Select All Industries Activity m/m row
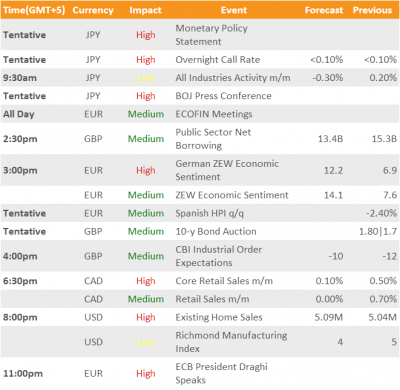Viewport: 400px width, 390px height. tap(200, 78)
